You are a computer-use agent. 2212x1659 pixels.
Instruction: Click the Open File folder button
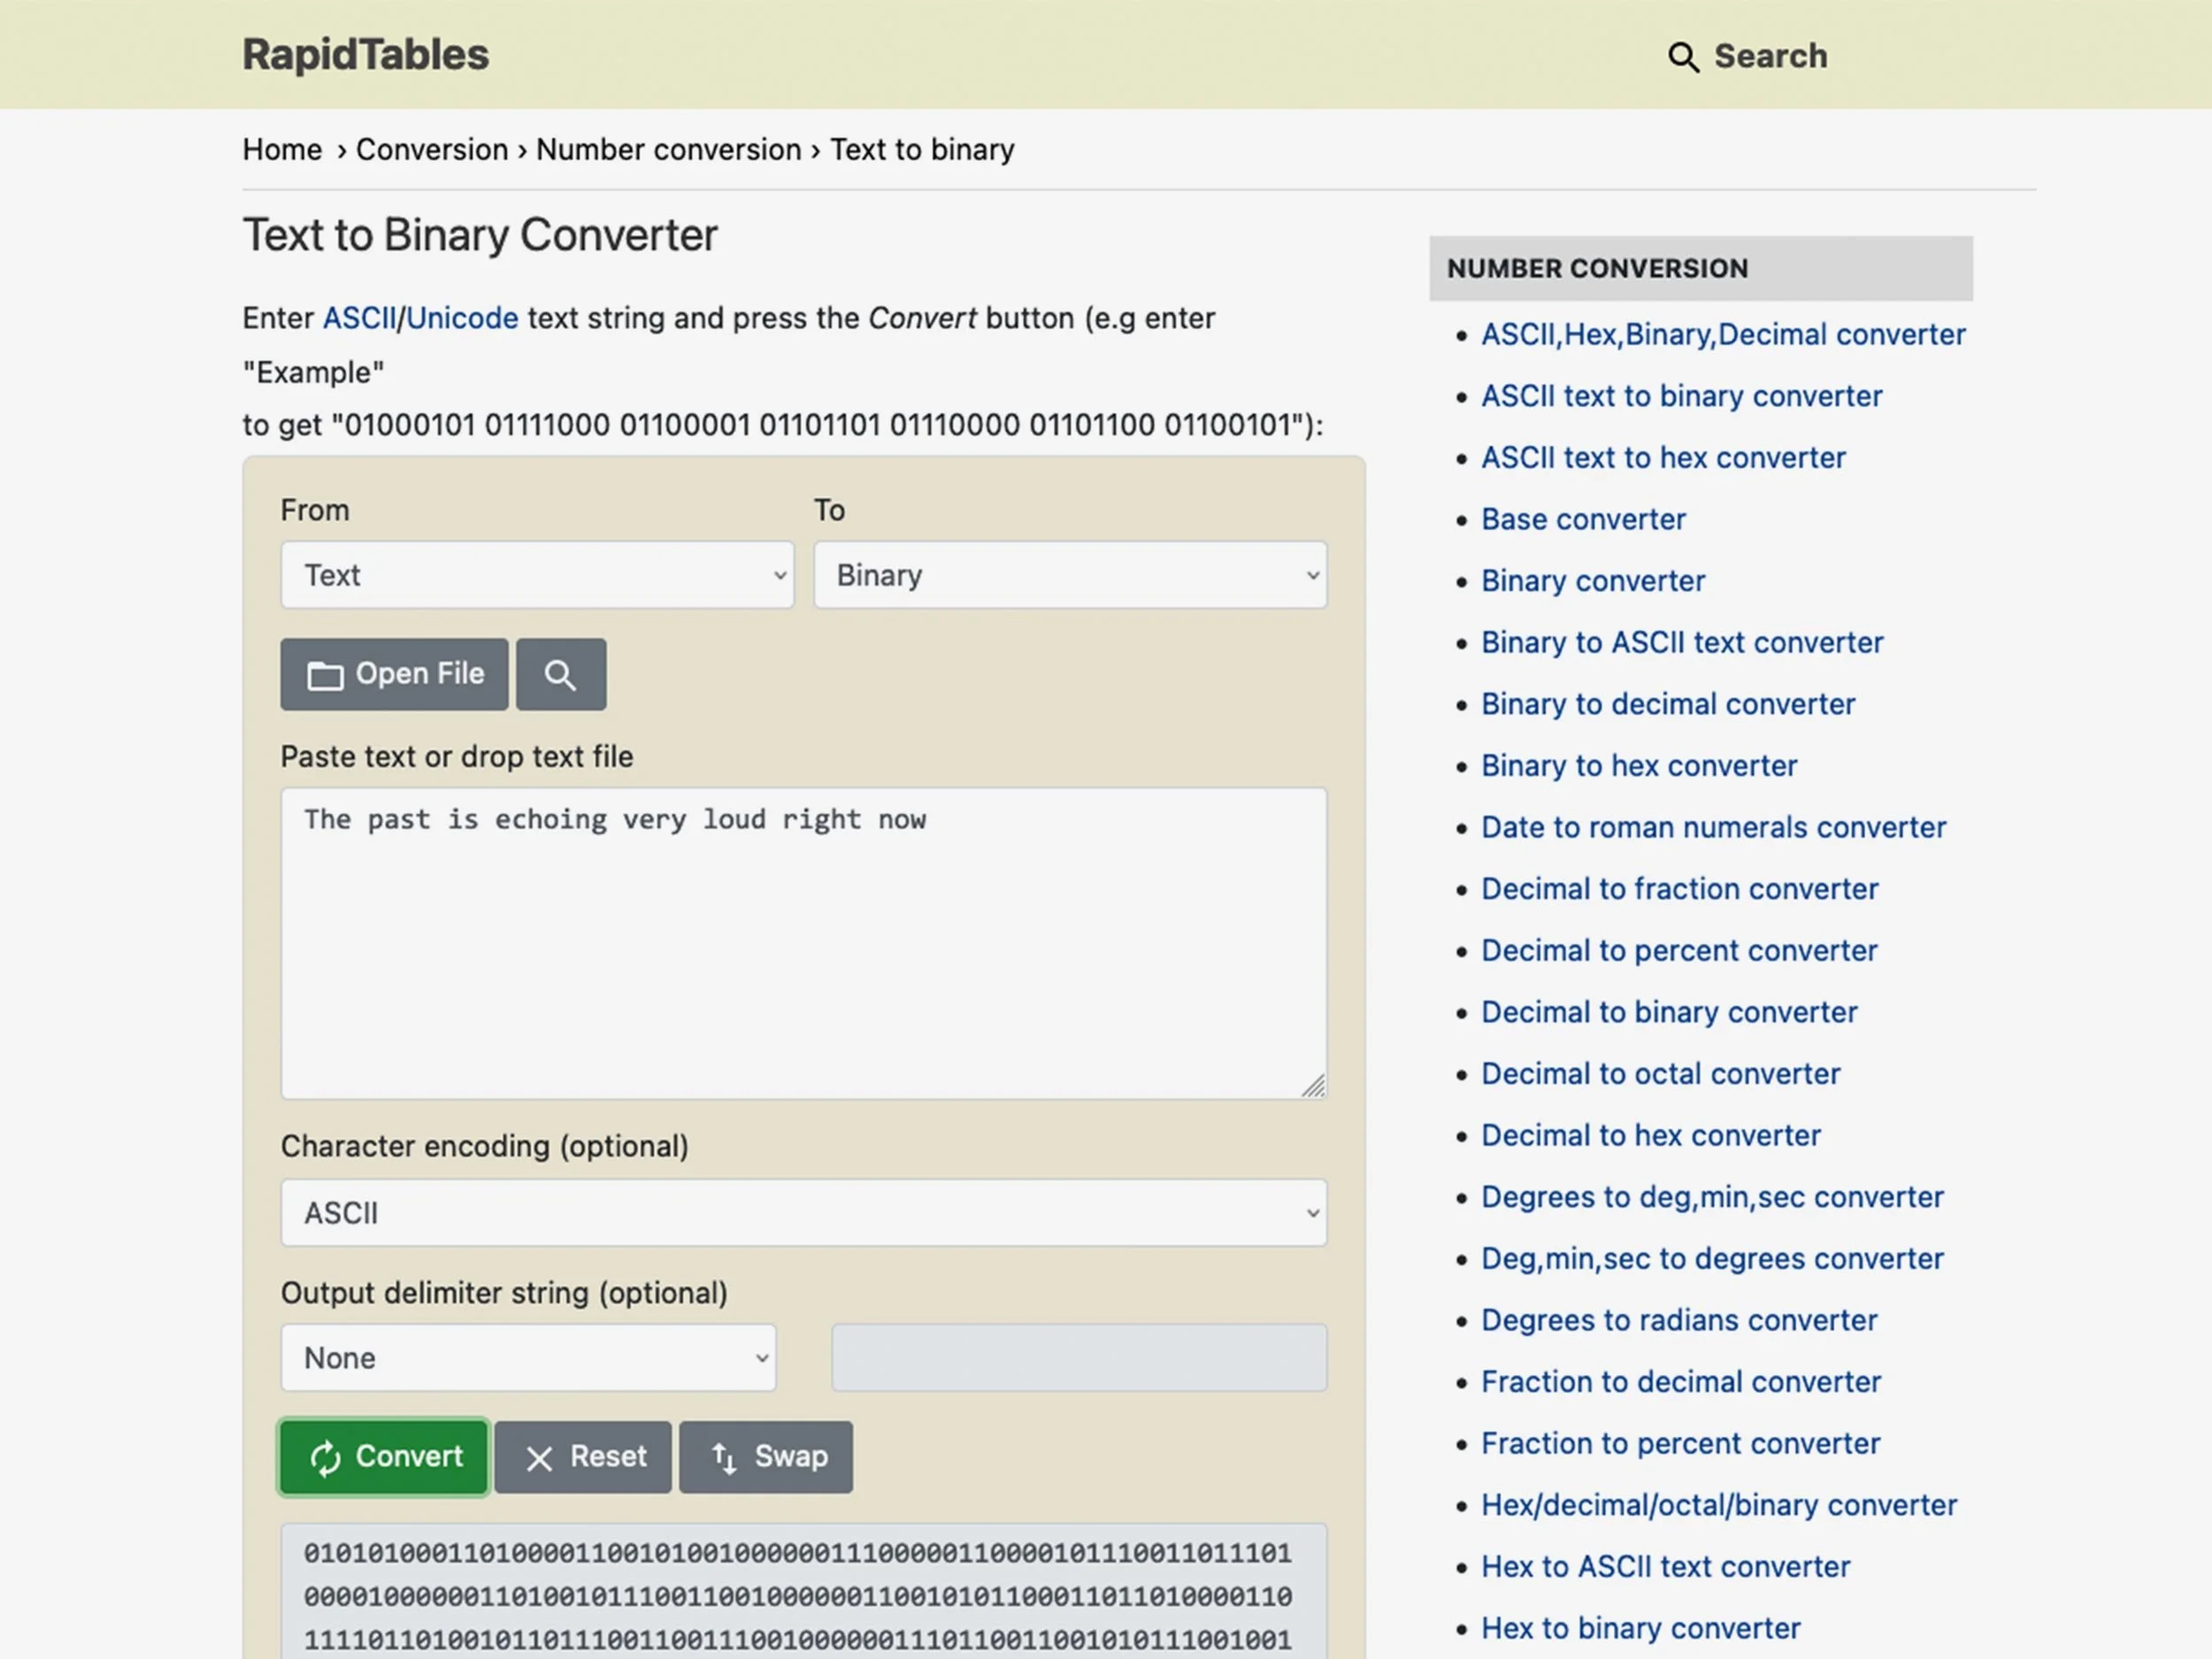[394, 675]
